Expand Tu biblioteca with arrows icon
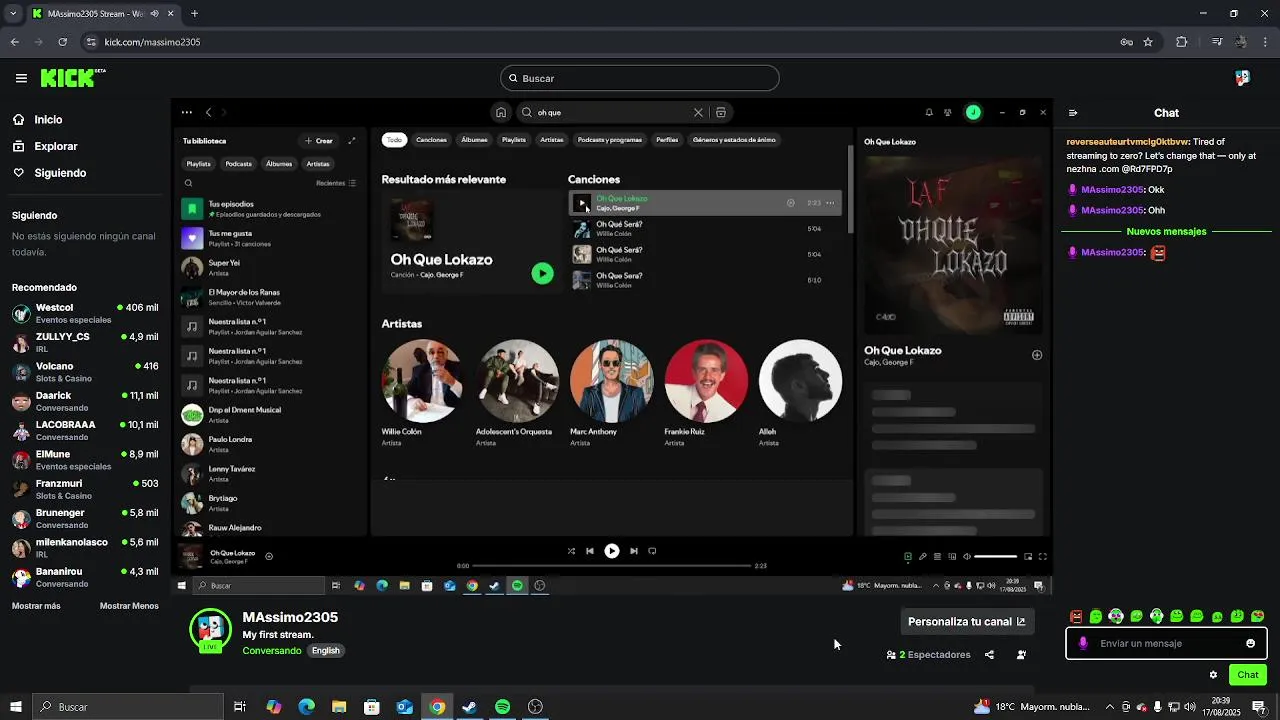1280x720 pixels. (x=351, y=141)
